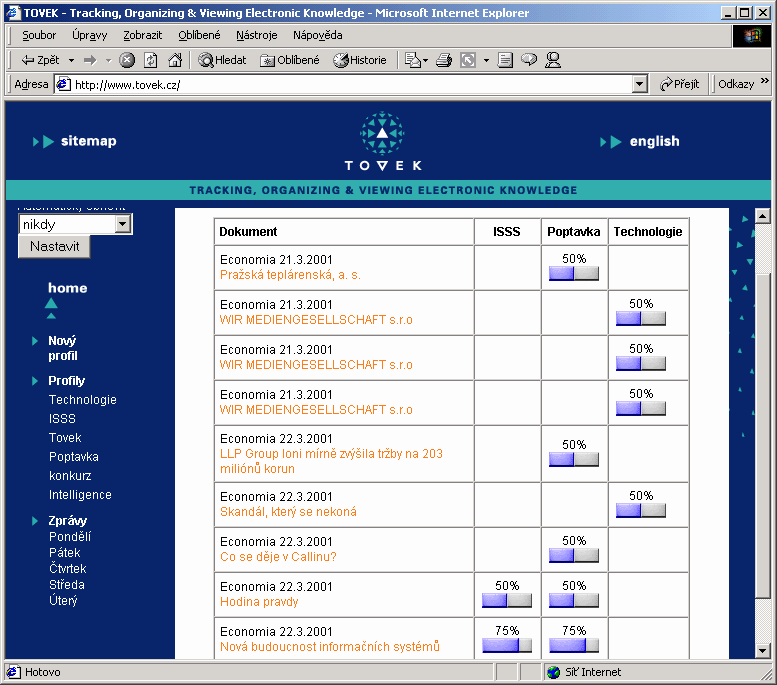Click the Refresh page icon

tap(151, 60)
